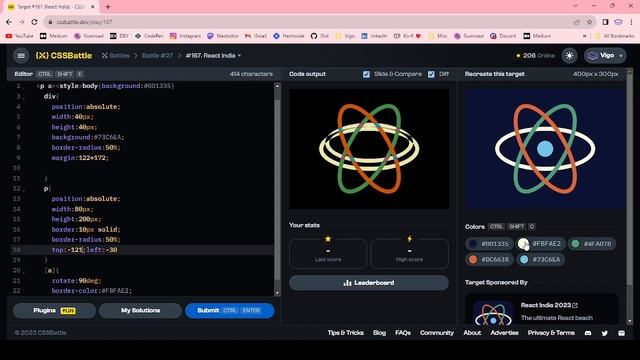
Task: Select the Target #187 browser tab
Action: tap(52, 7)
